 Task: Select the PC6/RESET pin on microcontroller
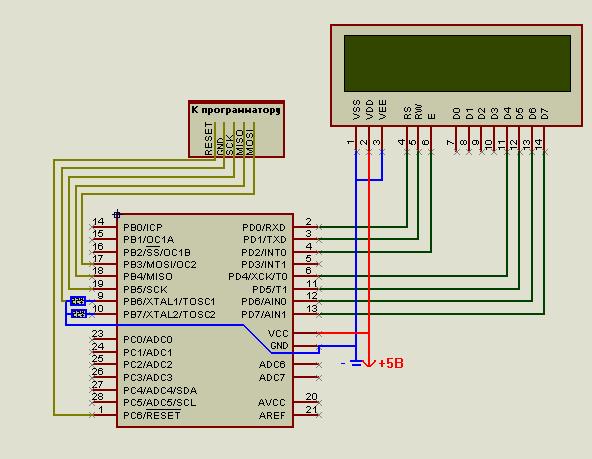(x=152, y=416)
